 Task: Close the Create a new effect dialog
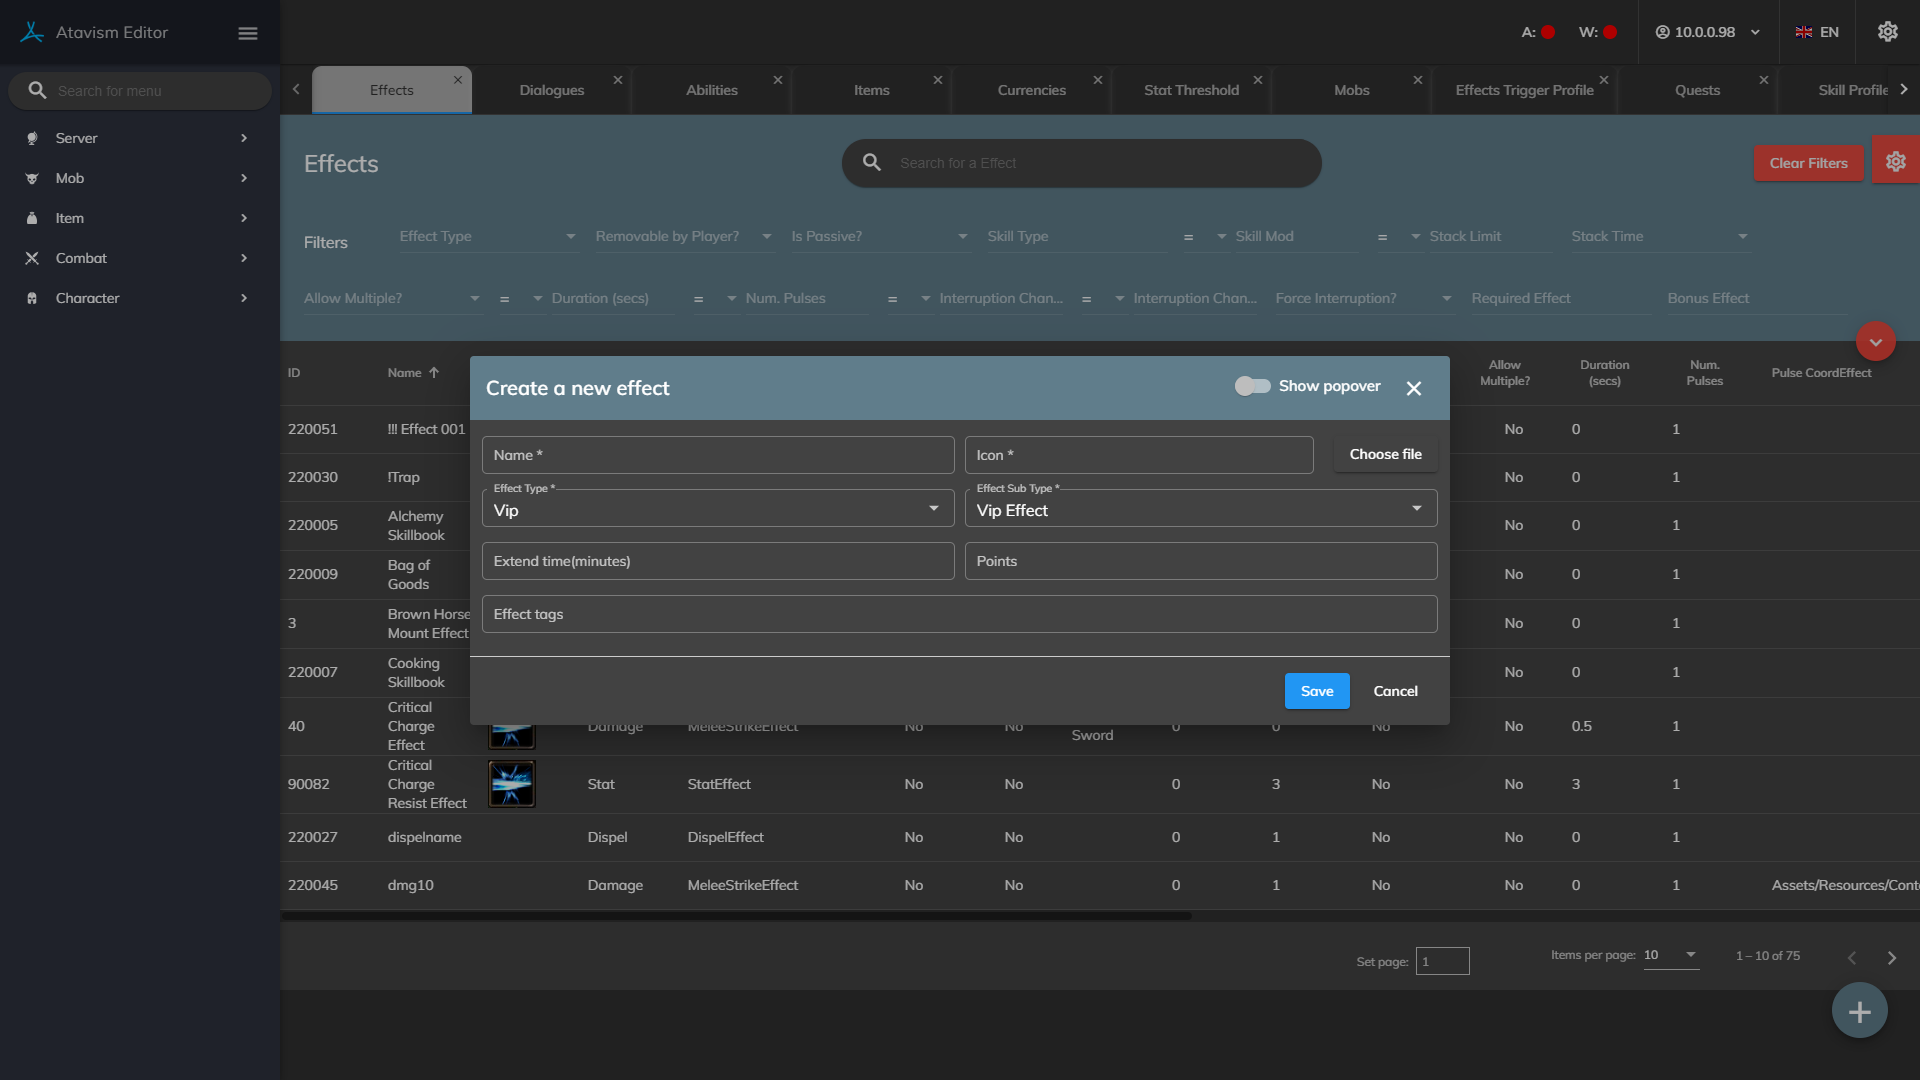(x=1413, y=388)
